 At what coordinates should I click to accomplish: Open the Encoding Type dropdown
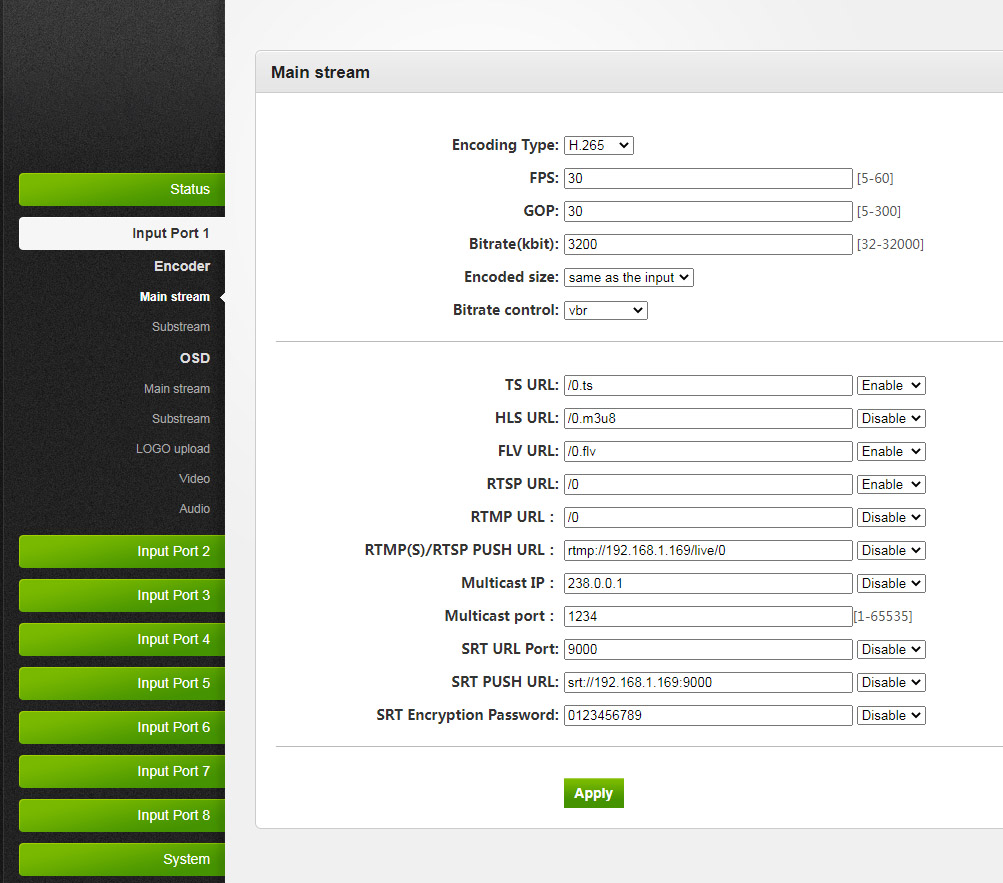click(598, 145)
